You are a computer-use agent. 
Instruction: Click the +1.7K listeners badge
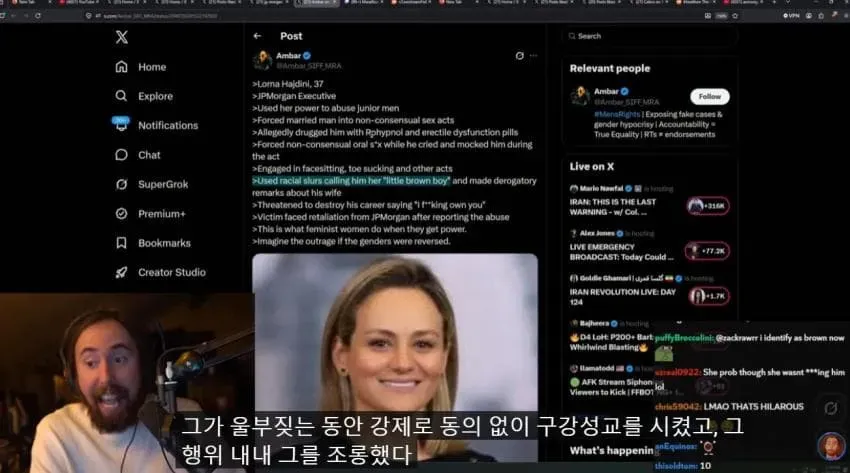pyautogui.click(x=709, y=296)
